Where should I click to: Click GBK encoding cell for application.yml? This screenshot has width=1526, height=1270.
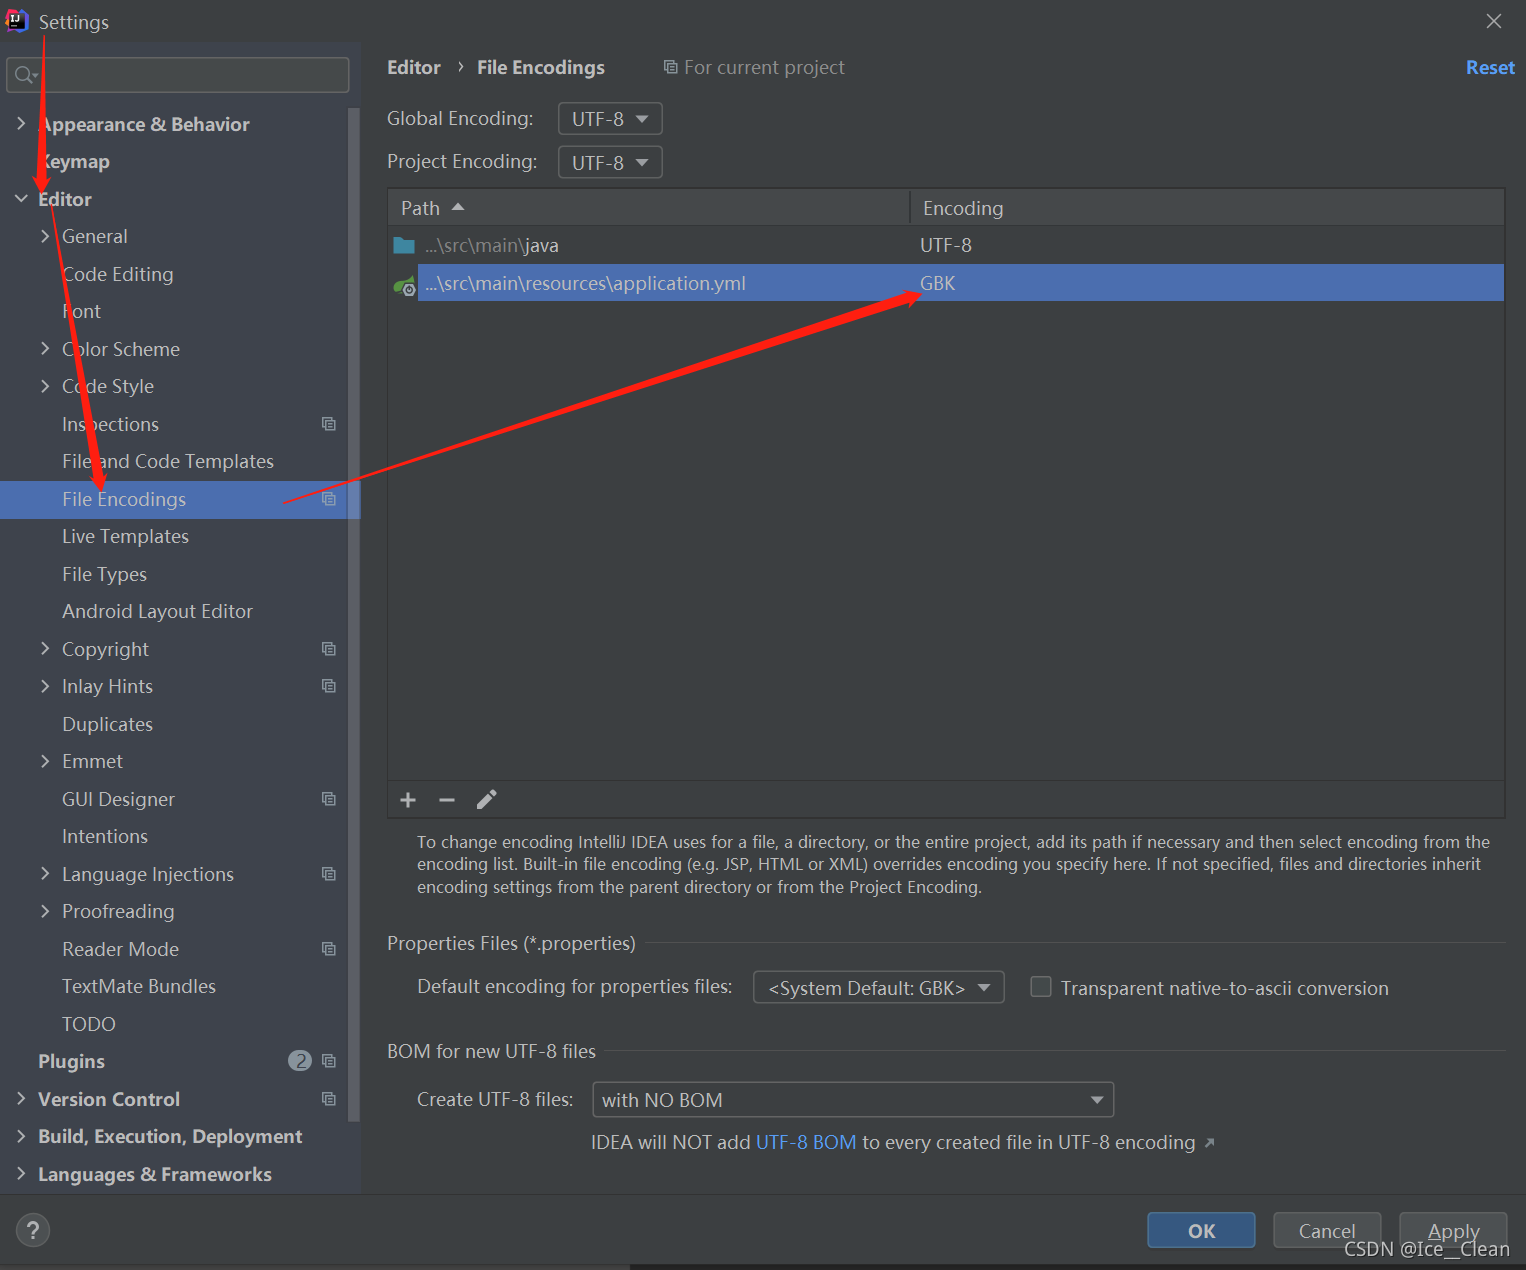point(938,283)
